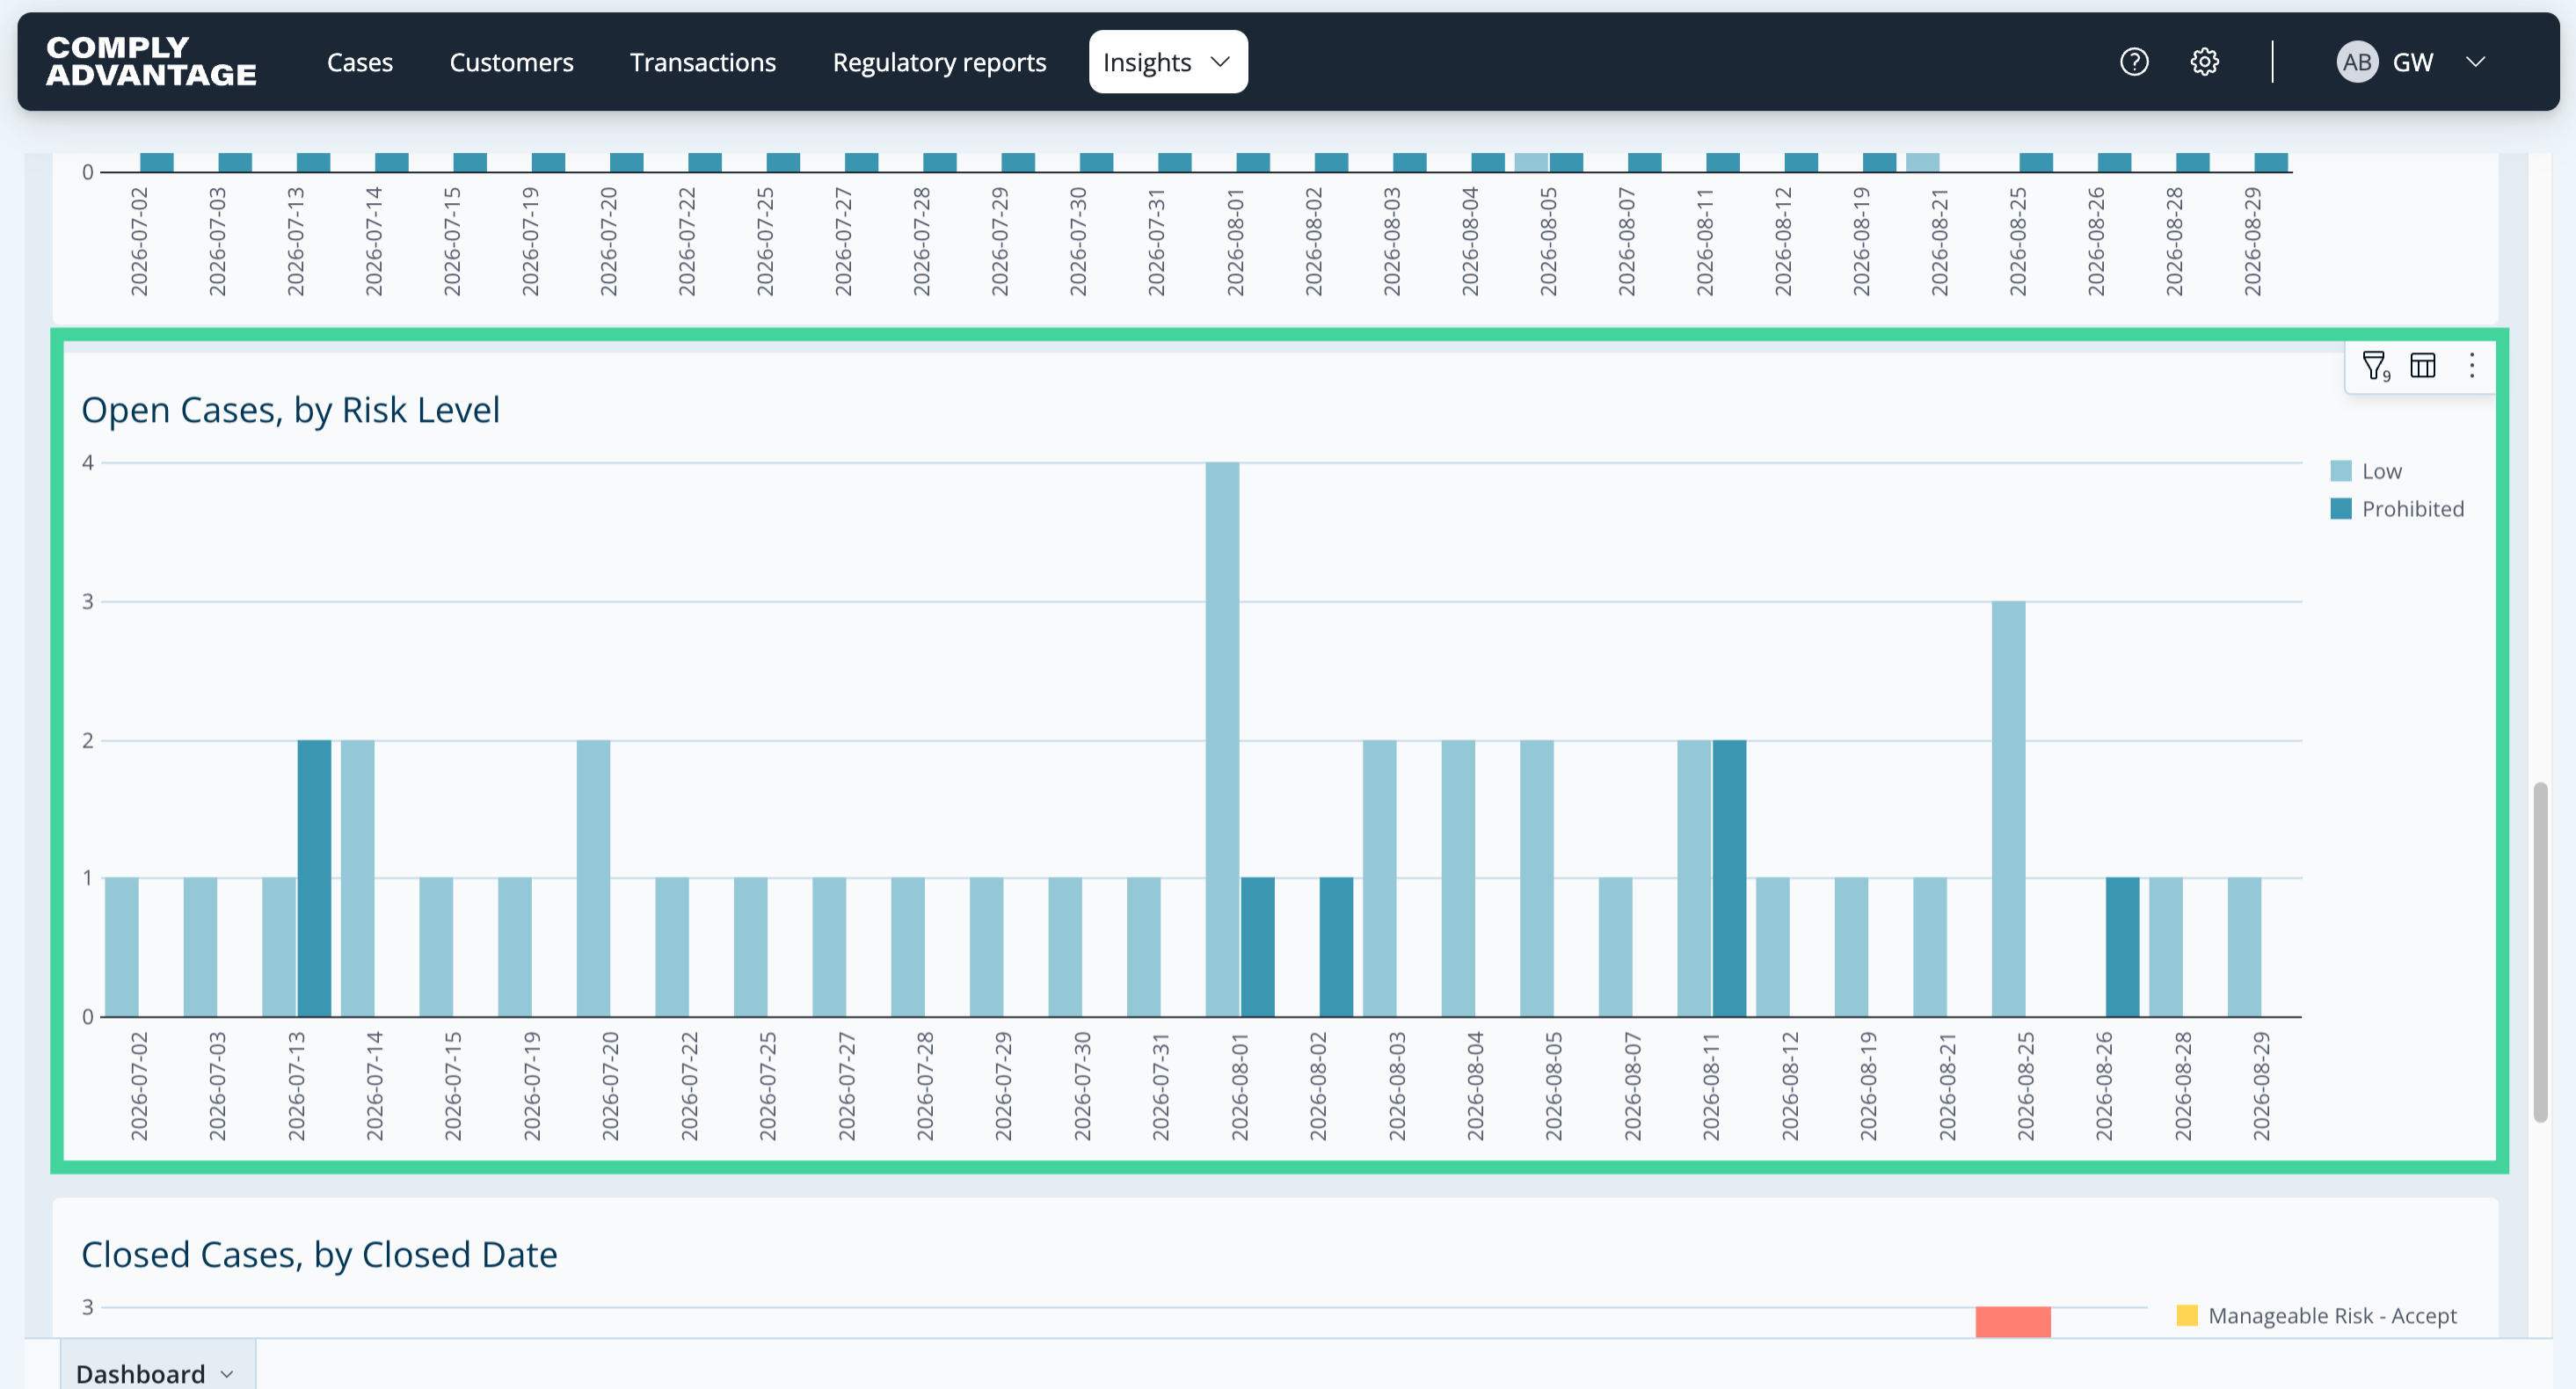Click the 2026-08-01 Low bar with value 4
The image size is (2576, 1389).
point(1222,739)
